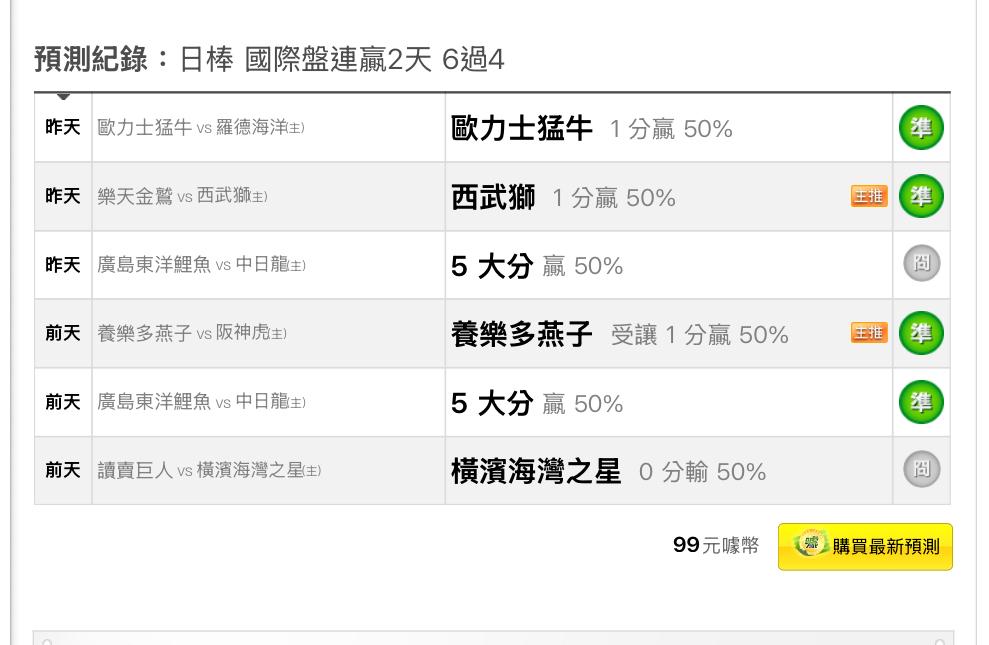The height and width of the screenshot is (645, 989).
Task: Click the 預測紀錄 heading title
Action: coord(91,60)
